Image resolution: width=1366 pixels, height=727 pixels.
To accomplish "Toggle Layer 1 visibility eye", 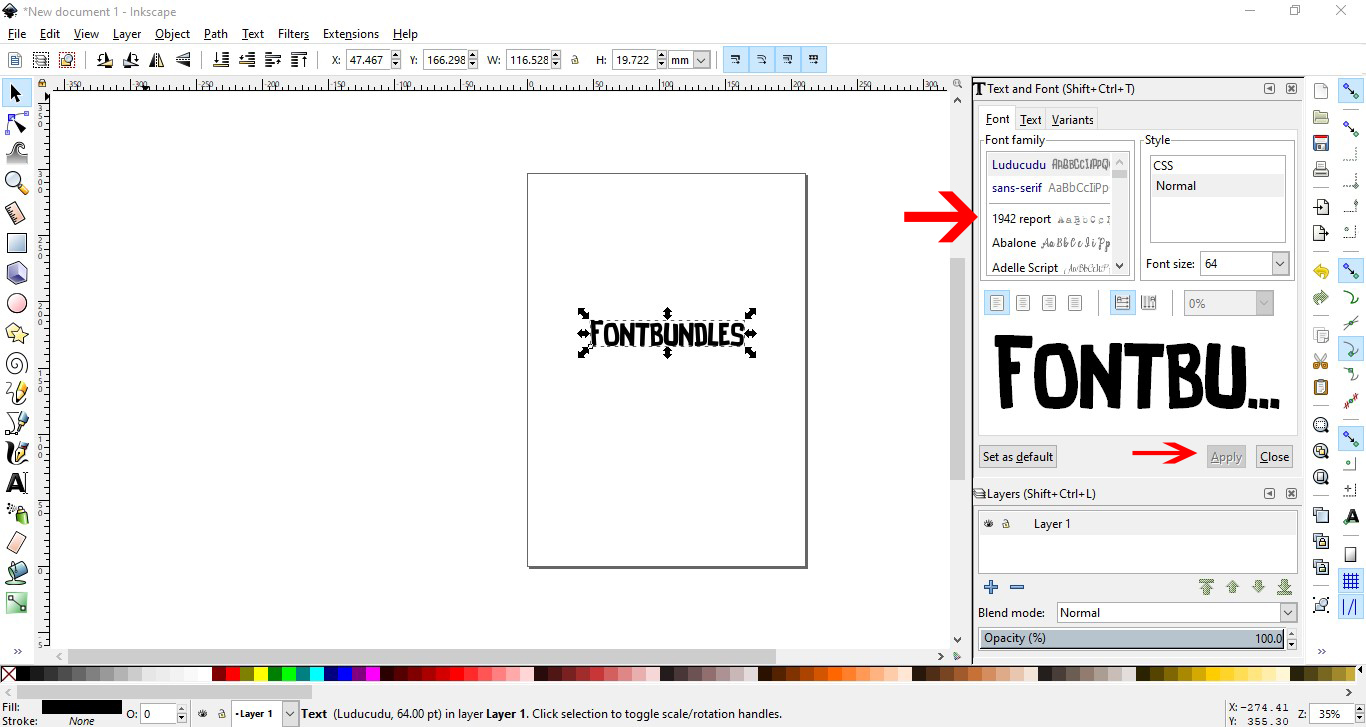I will [x=989, y=523].
